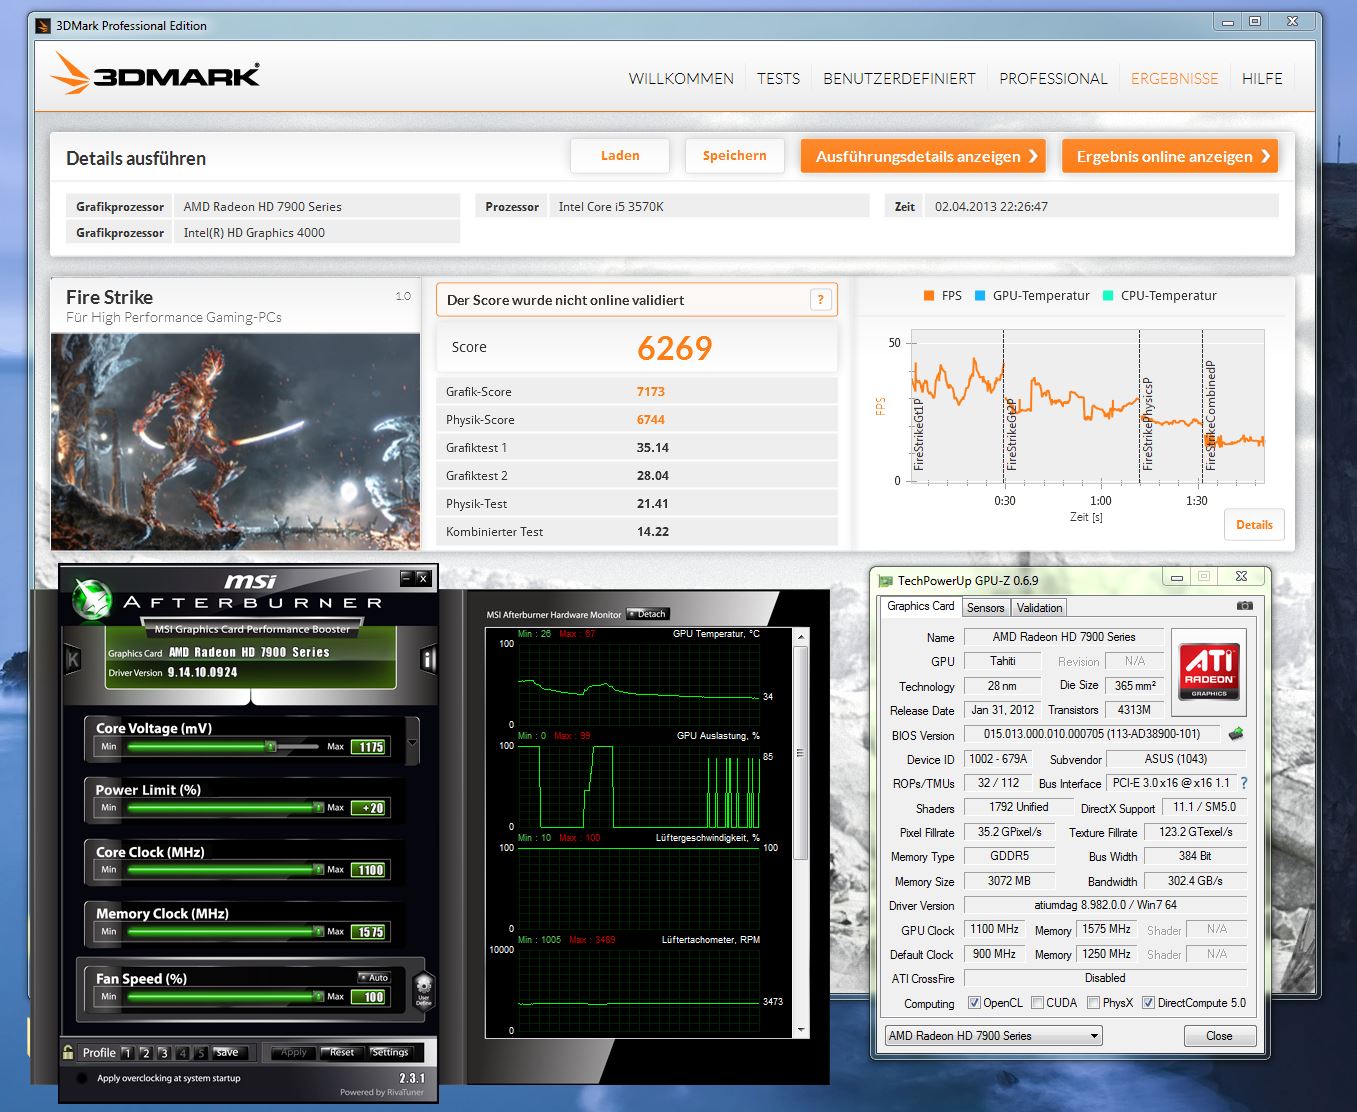
Task: Click the GPU temperature graph in hardware monitor
Action: coord(640,684)
